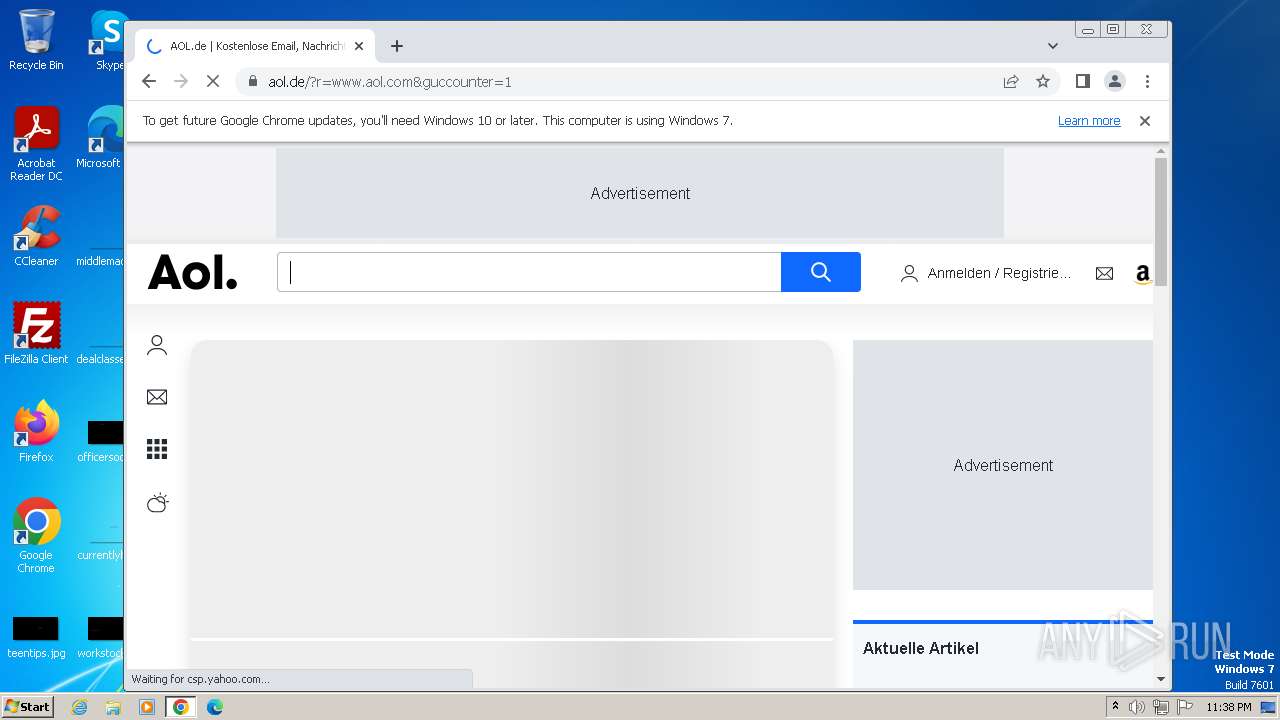Click the volume tray icon
This screenshot has height=720, width=1280.
click(x=1137, y=707)
